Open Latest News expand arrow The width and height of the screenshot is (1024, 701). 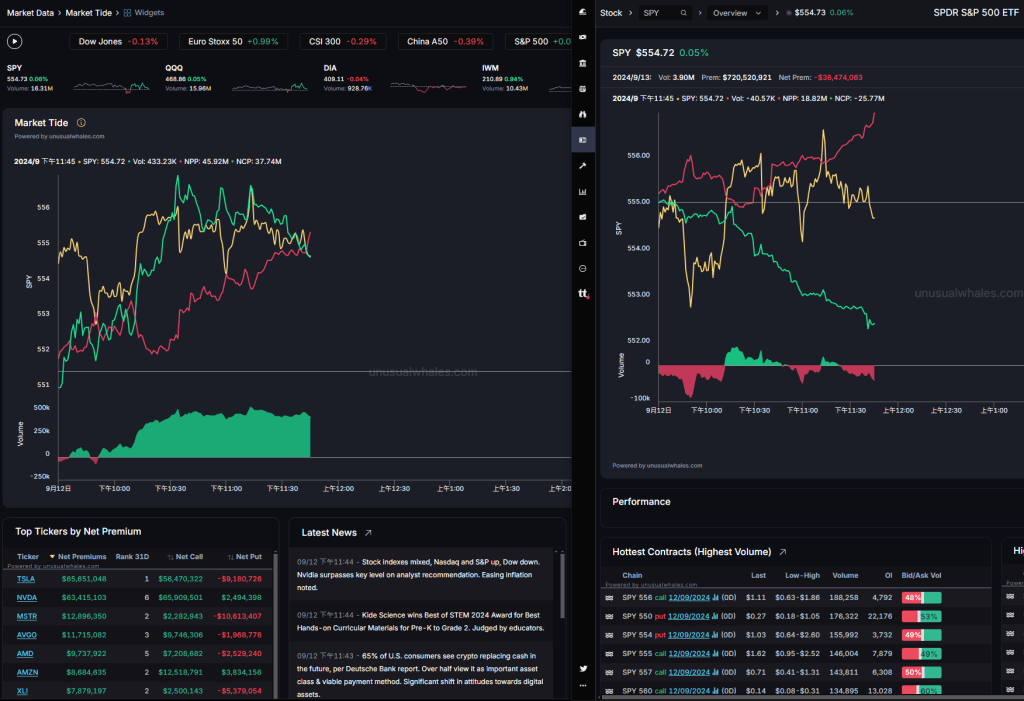click(368, 533)
